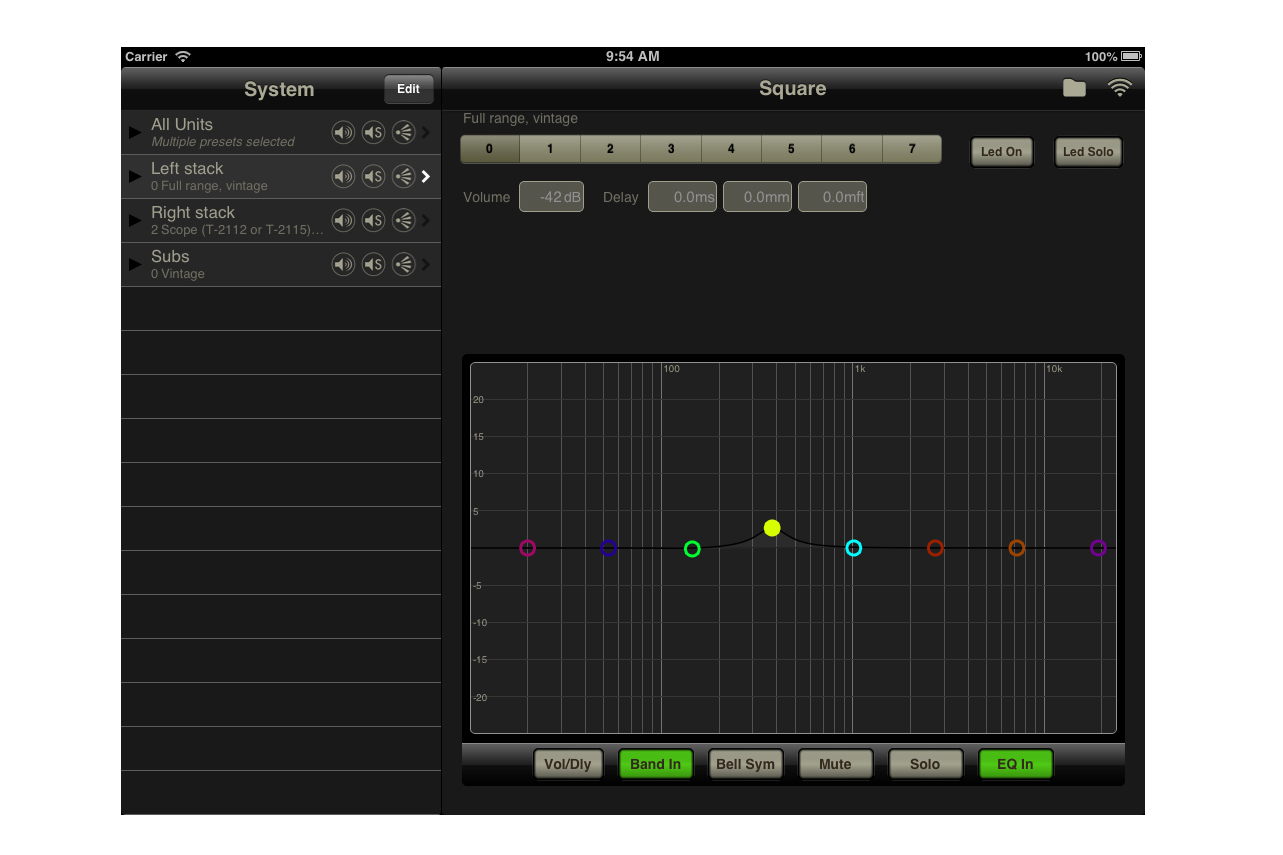Click the LED beam icon for Subs
Viewport: 1283px width, 855px height.
(x=403, y=264)
